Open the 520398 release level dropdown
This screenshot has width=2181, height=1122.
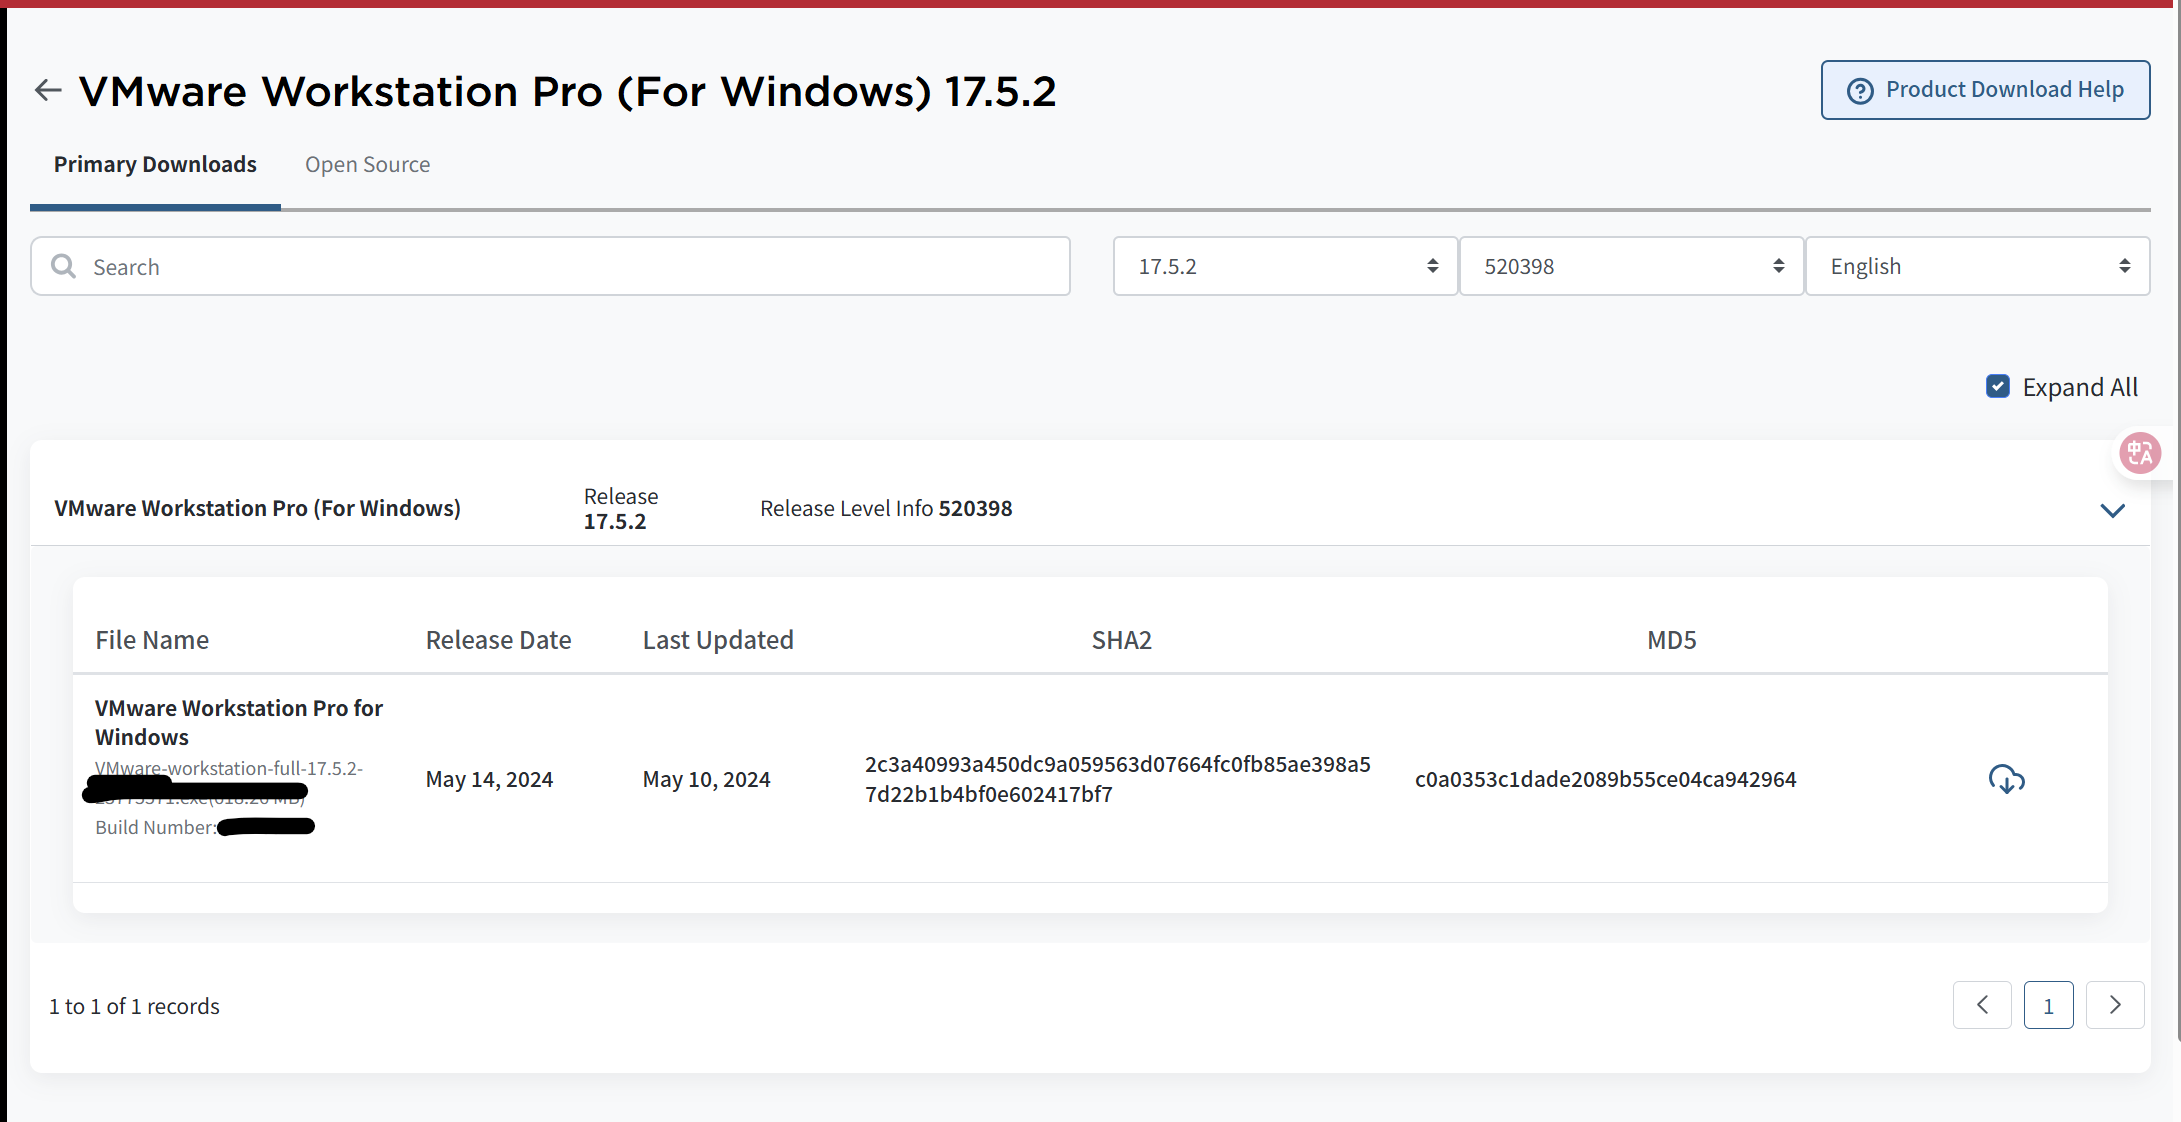click(1631, 266)
